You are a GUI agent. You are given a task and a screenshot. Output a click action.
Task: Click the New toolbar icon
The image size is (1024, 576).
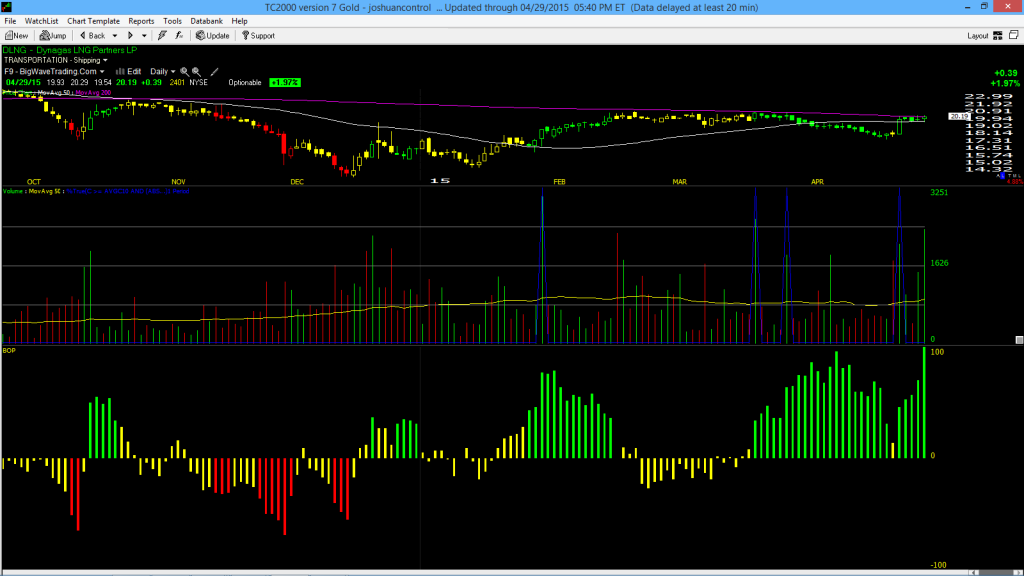[x=16, y=36]
